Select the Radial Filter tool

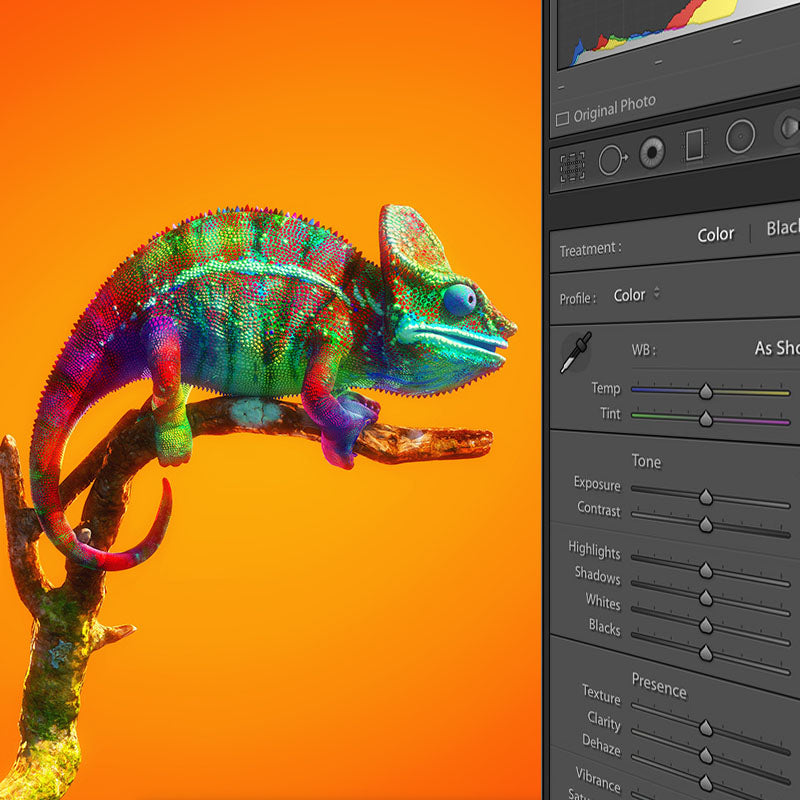click(x=740, y=137)
